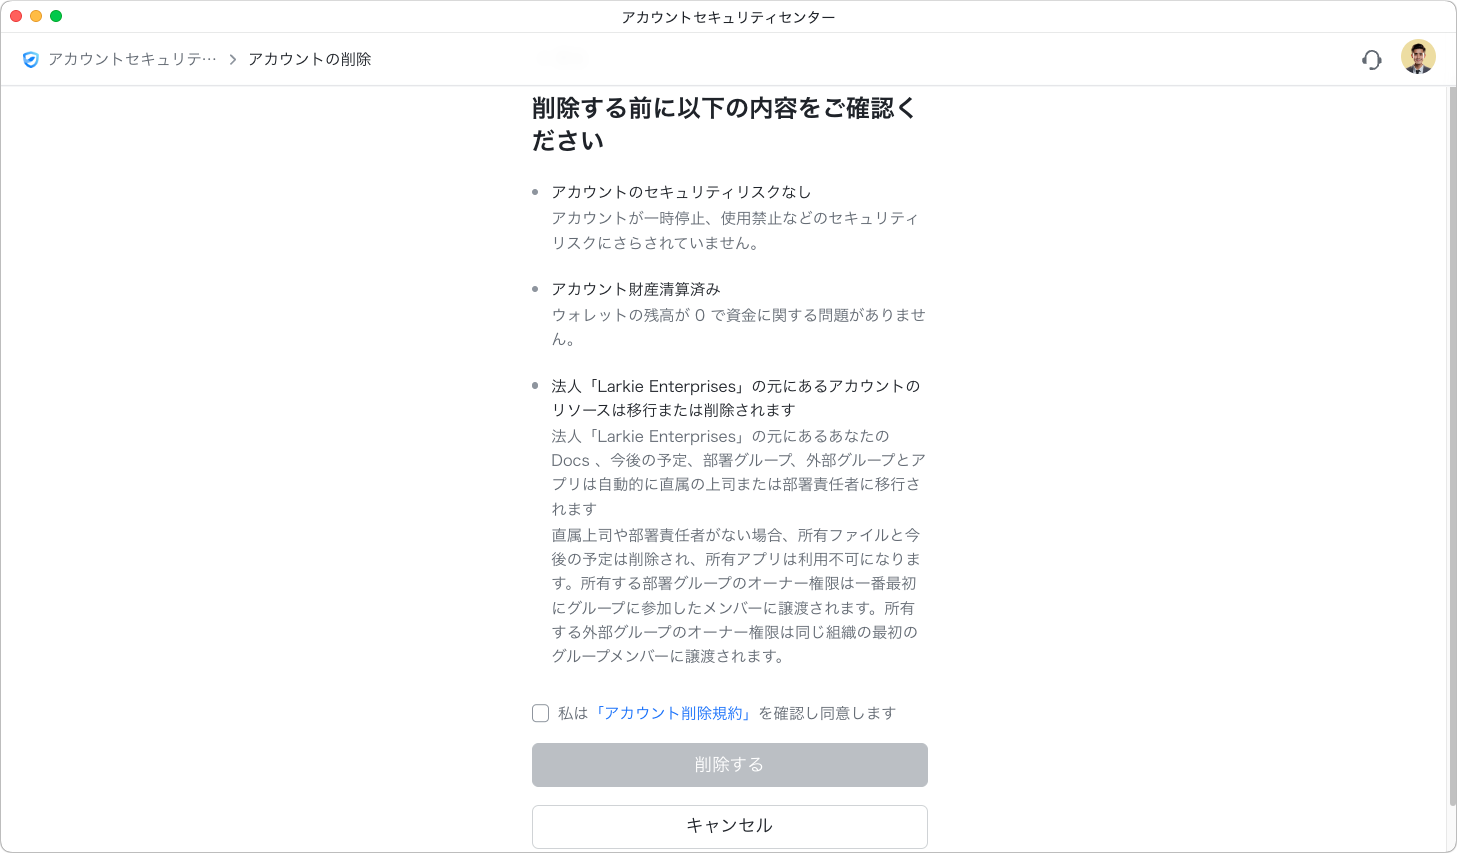
Task: Check the account deletion agreement checkbox
Action: pyautogui.click(x=541, y=713)
